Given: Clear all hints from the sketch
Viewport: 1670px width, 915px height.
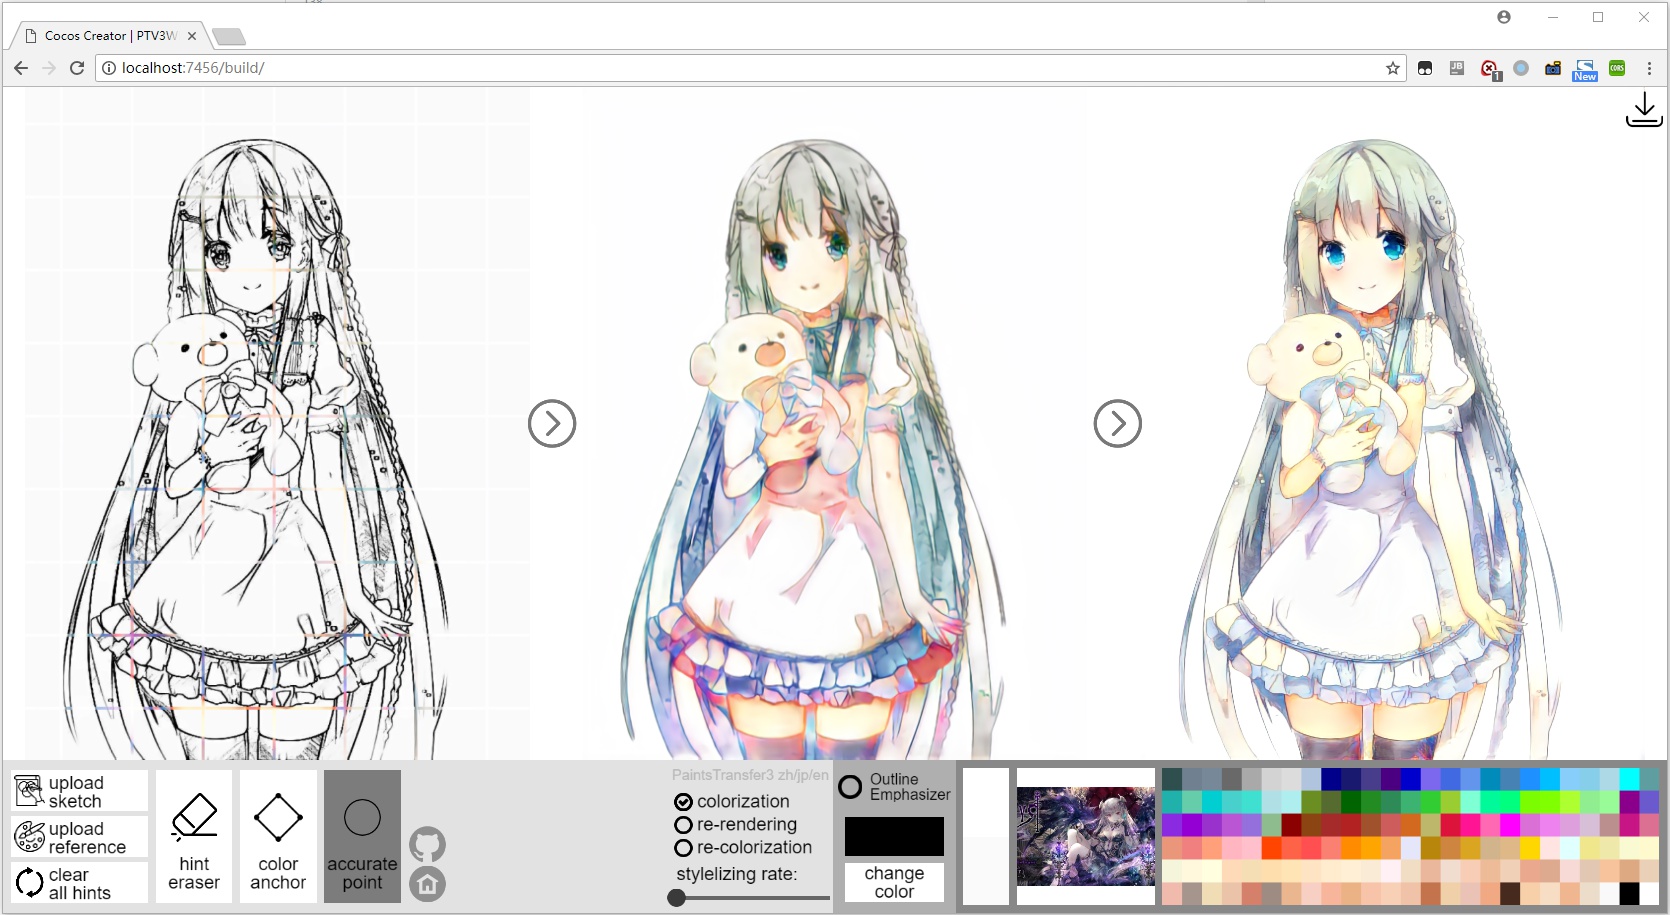Looking at the screenshot, I should coord(80,883).
